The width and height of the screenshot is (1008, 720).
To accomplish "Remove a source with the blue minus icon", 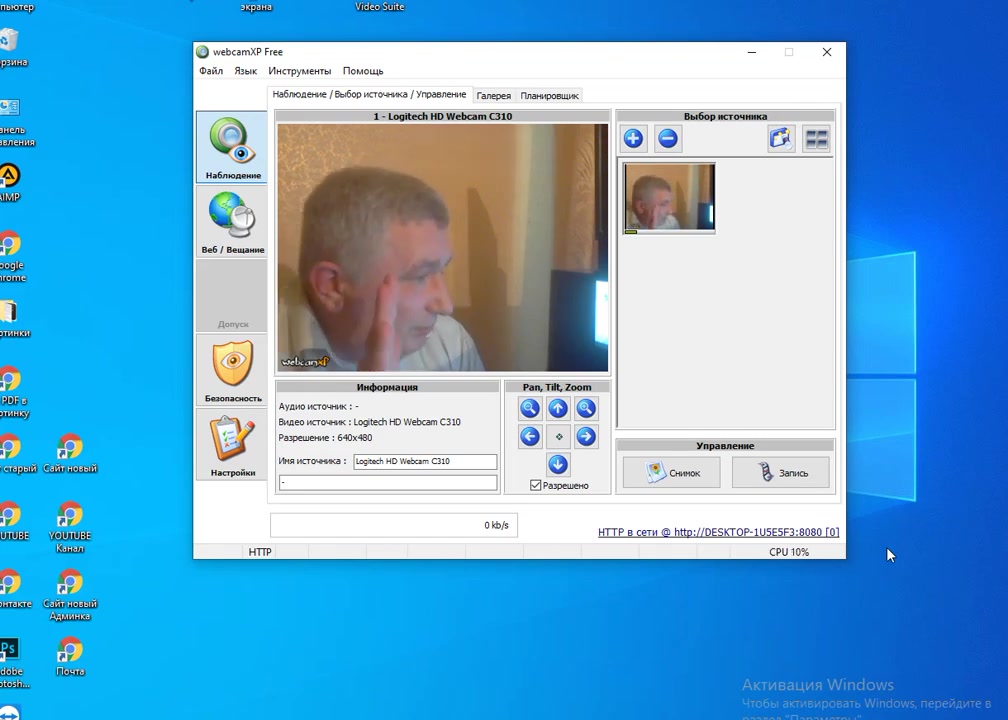I will (x=668, y=138).
